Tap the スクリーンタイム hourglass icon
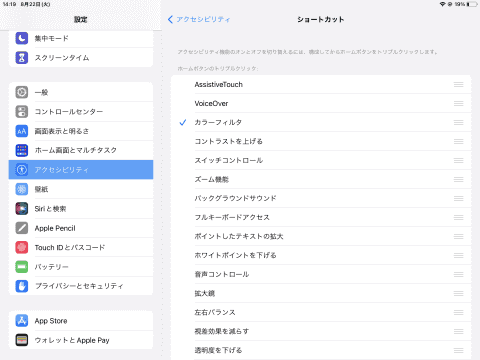 [x=22, y=58]
